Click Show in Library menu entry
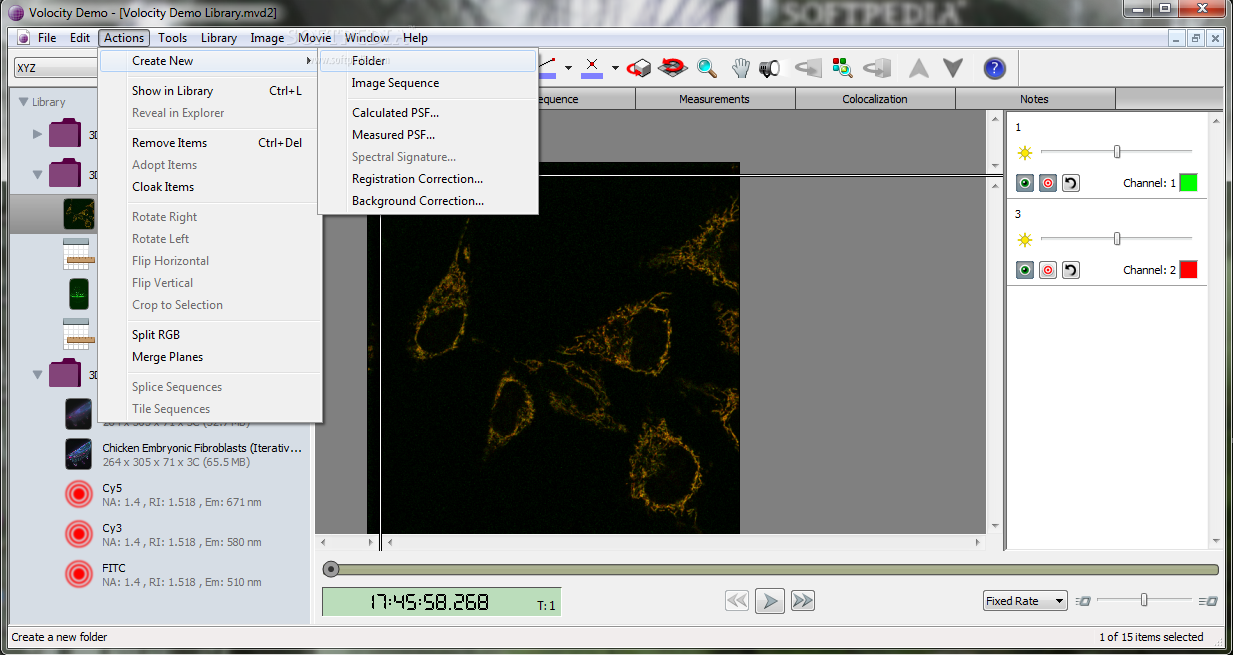Viewport: 1233px width, 655px height. [211, 91]
